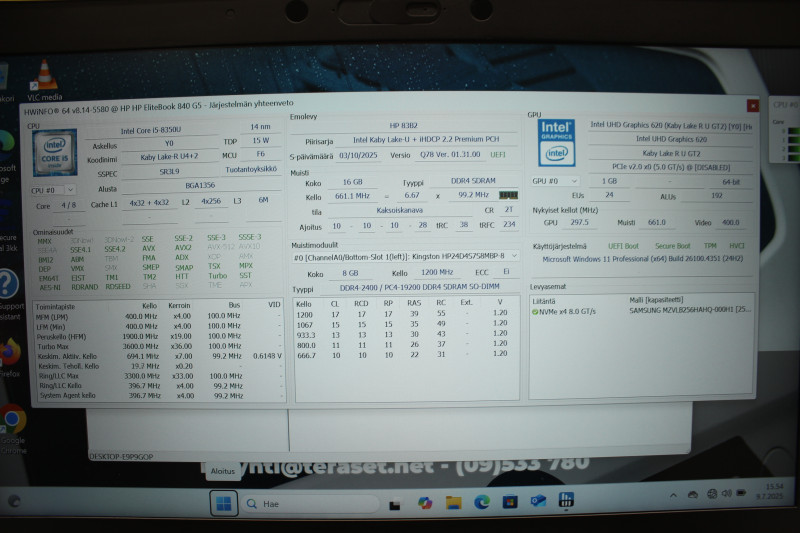Show hidden tray icons chevron
Image resolution: width=800 pixels, height=533 pixels.
(x=673, y=495)
